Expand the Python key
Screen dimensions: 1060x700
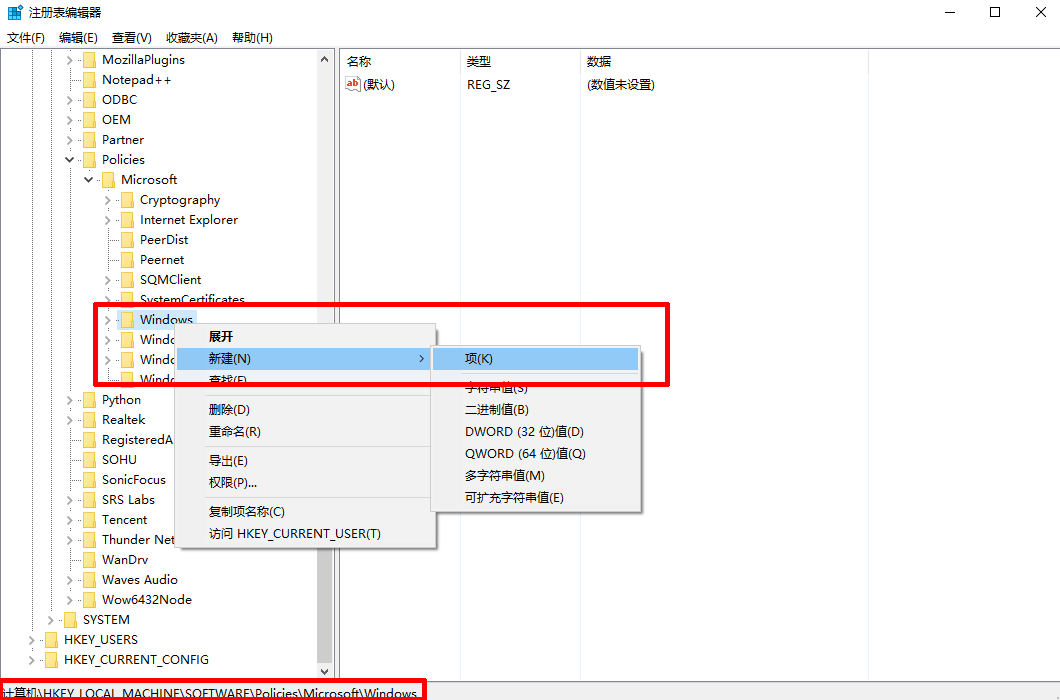(69, 399)
